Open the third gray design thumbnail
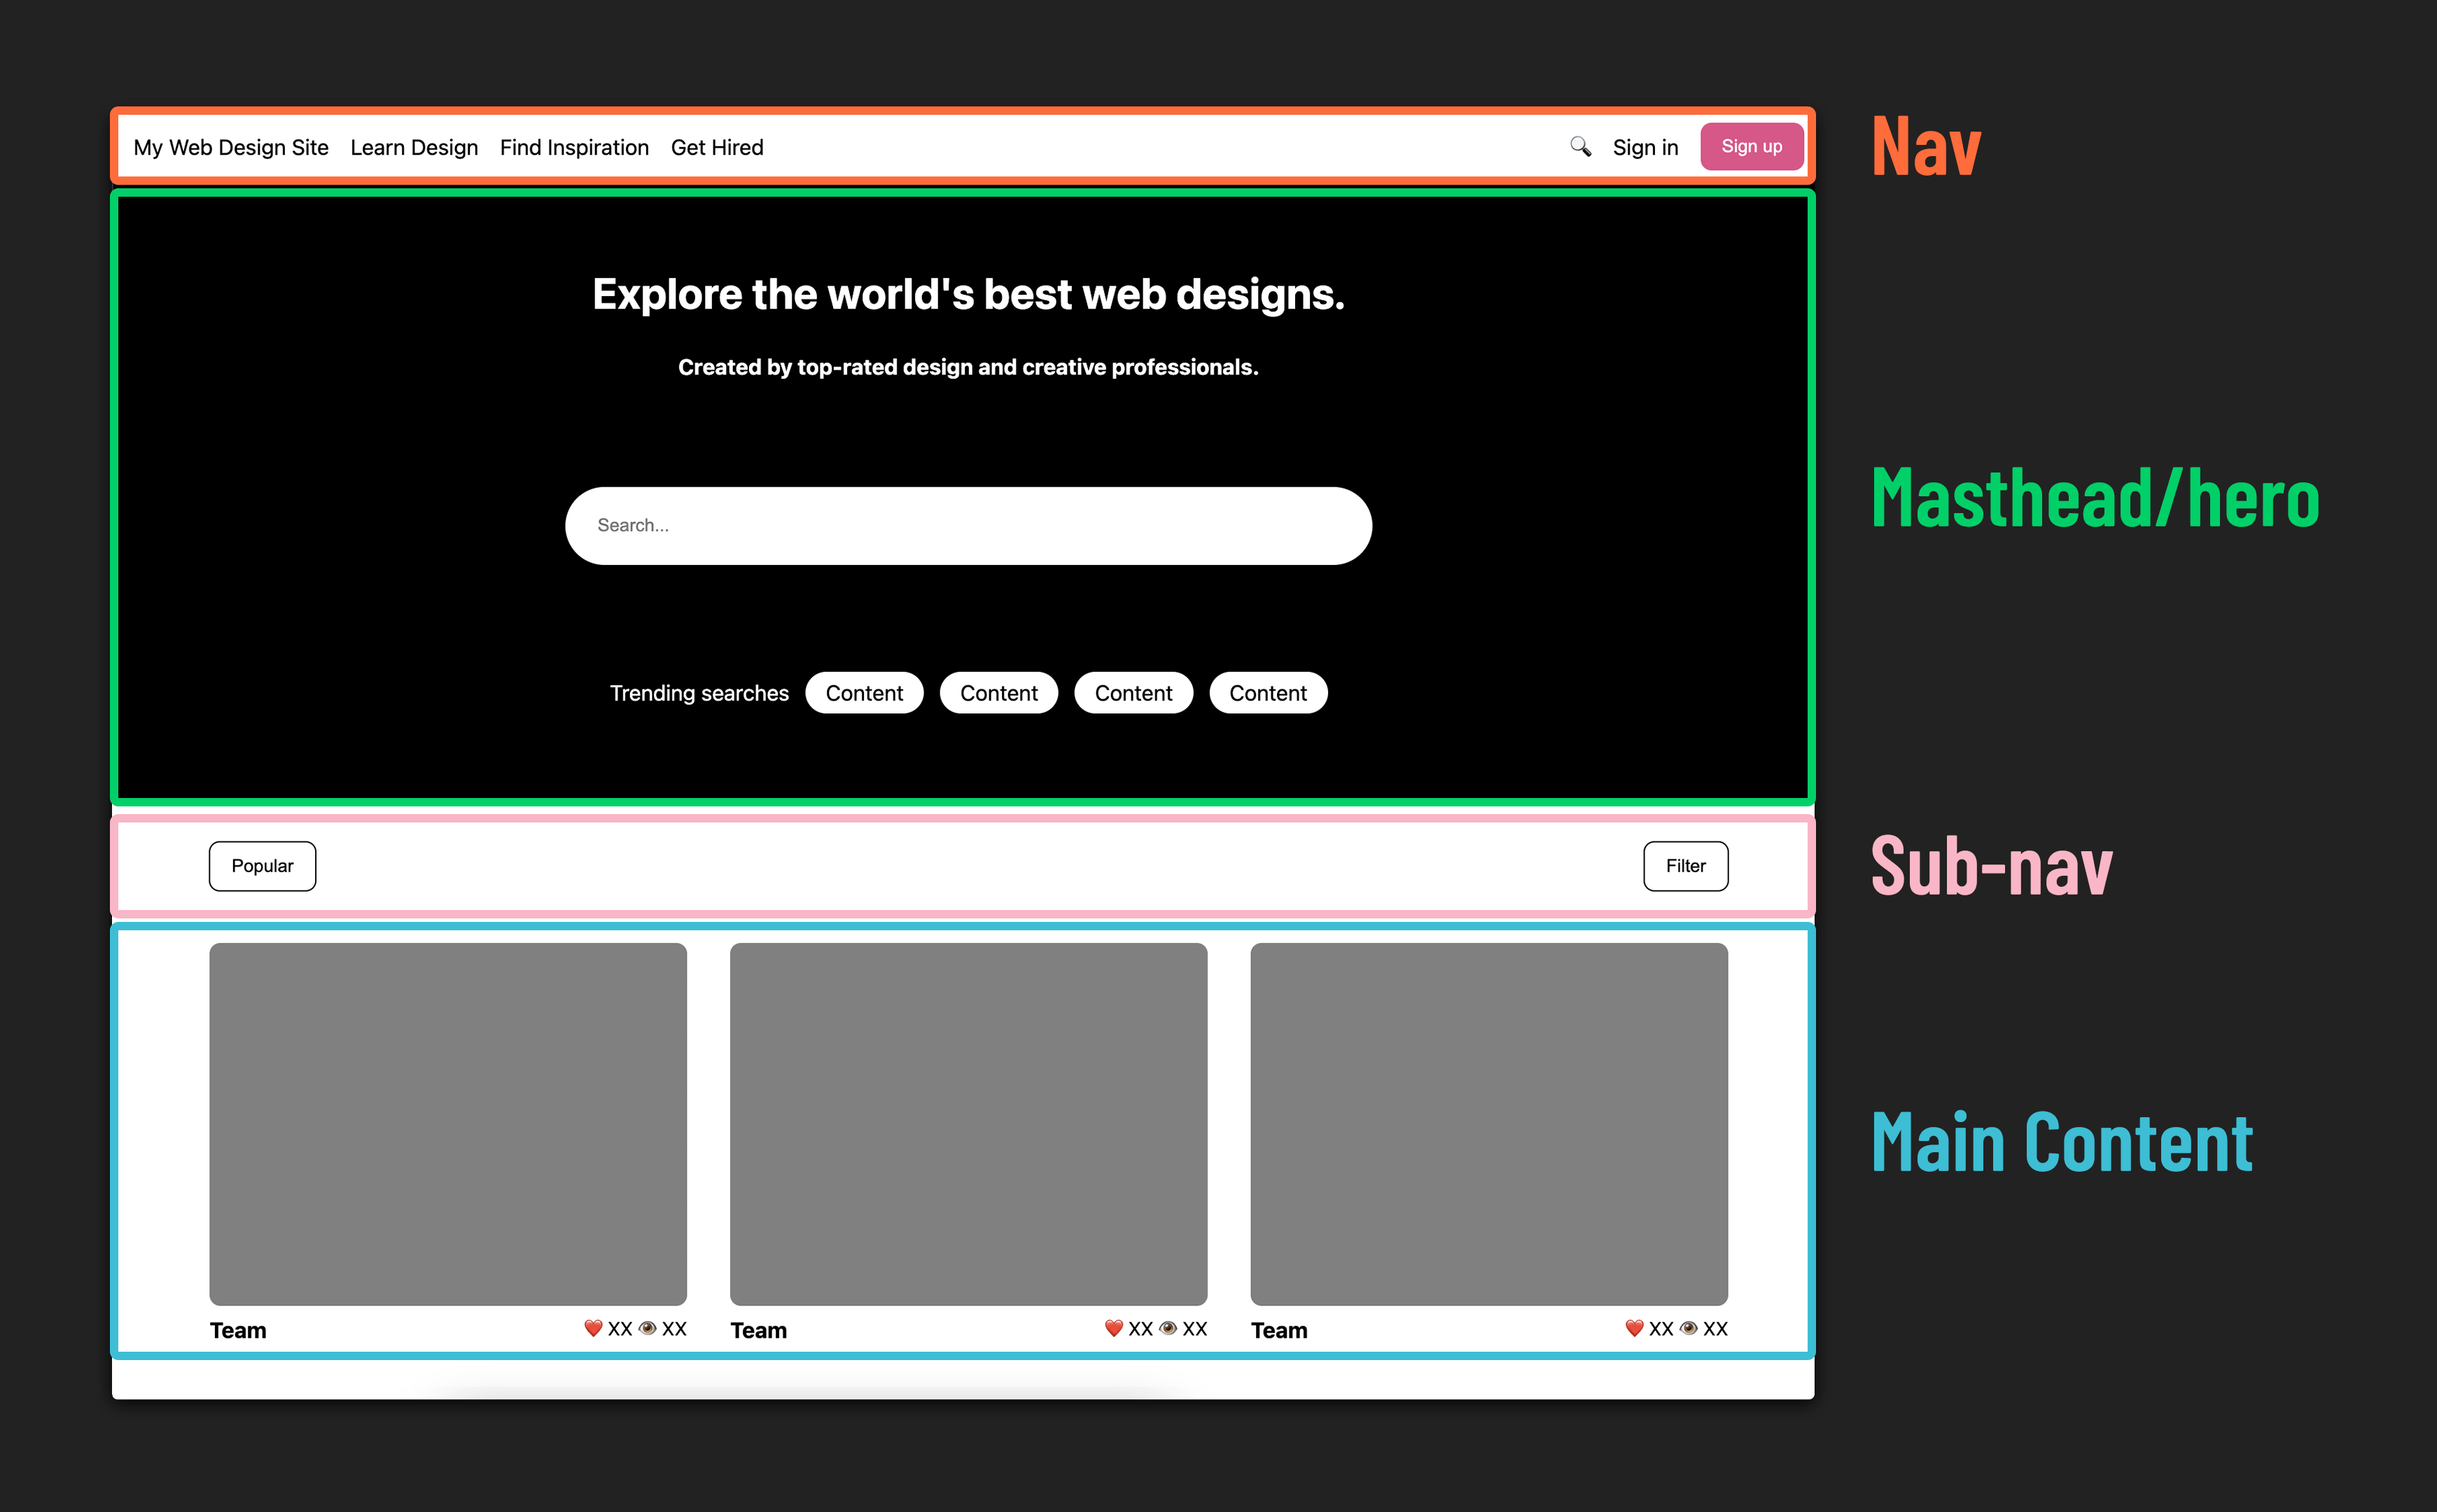Image resolution: width=2437 pixels, height=1512 pixels. click(1488, 1123)
